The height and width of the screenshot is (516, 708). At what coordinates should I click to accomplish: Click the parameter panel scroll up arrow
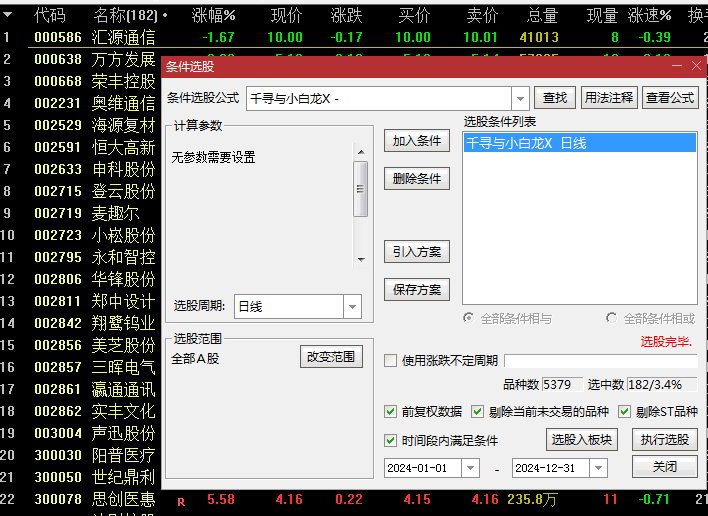point(361,152)
